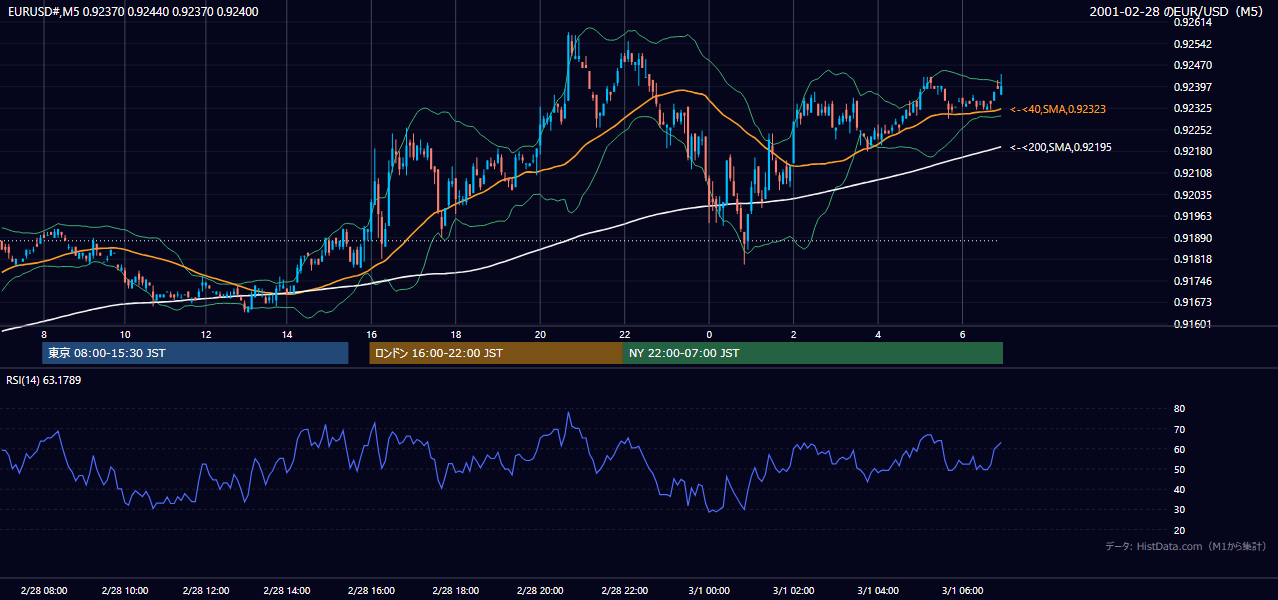Click the RSI(14) 63.1789 indicator label

[x=44, y=380]
